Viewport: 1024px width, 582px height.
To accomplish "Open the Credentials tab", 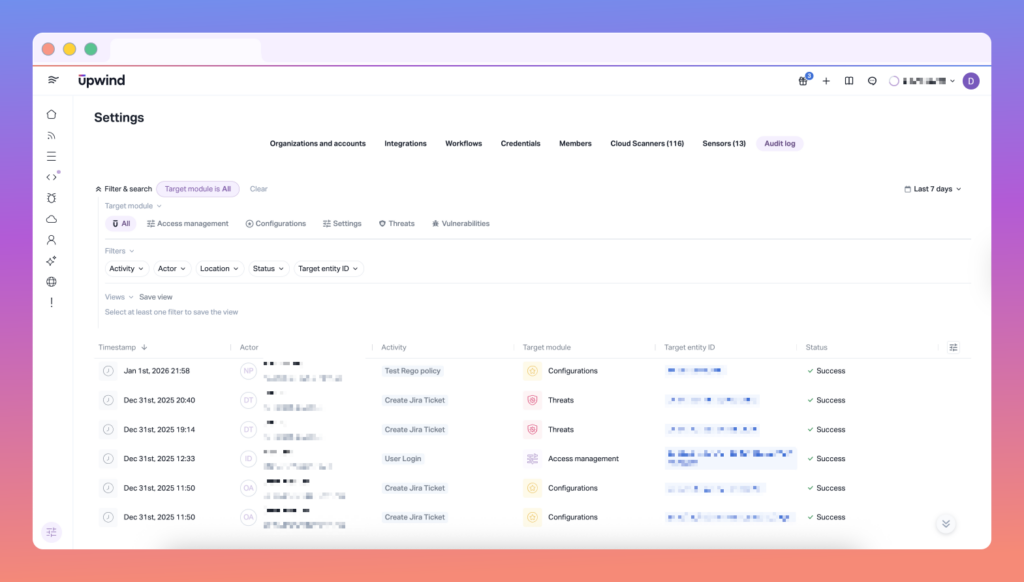I will [520, 143].
